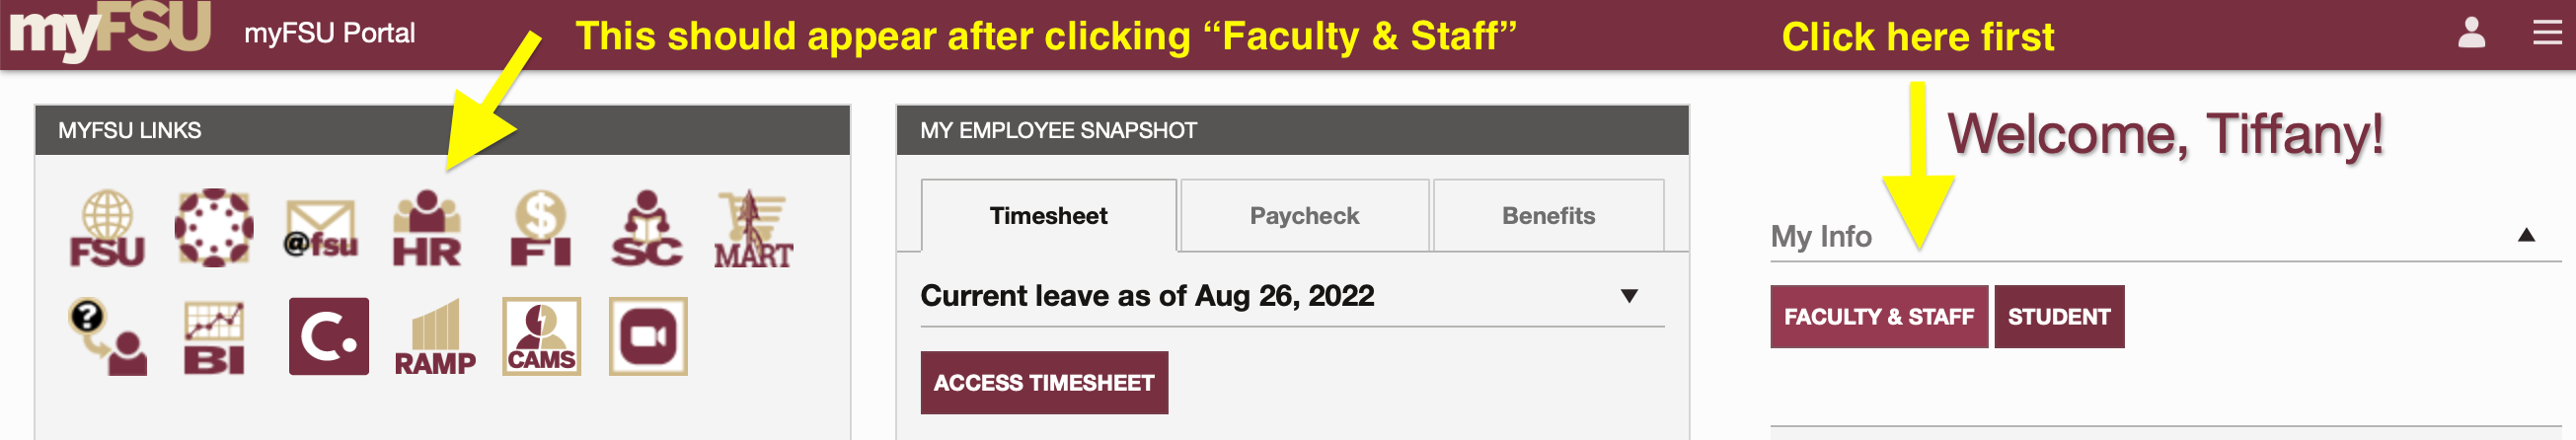Click the user profile icon in header
The height and width of the screenshot is (440, 2576).
click(x=2471, y=33)
